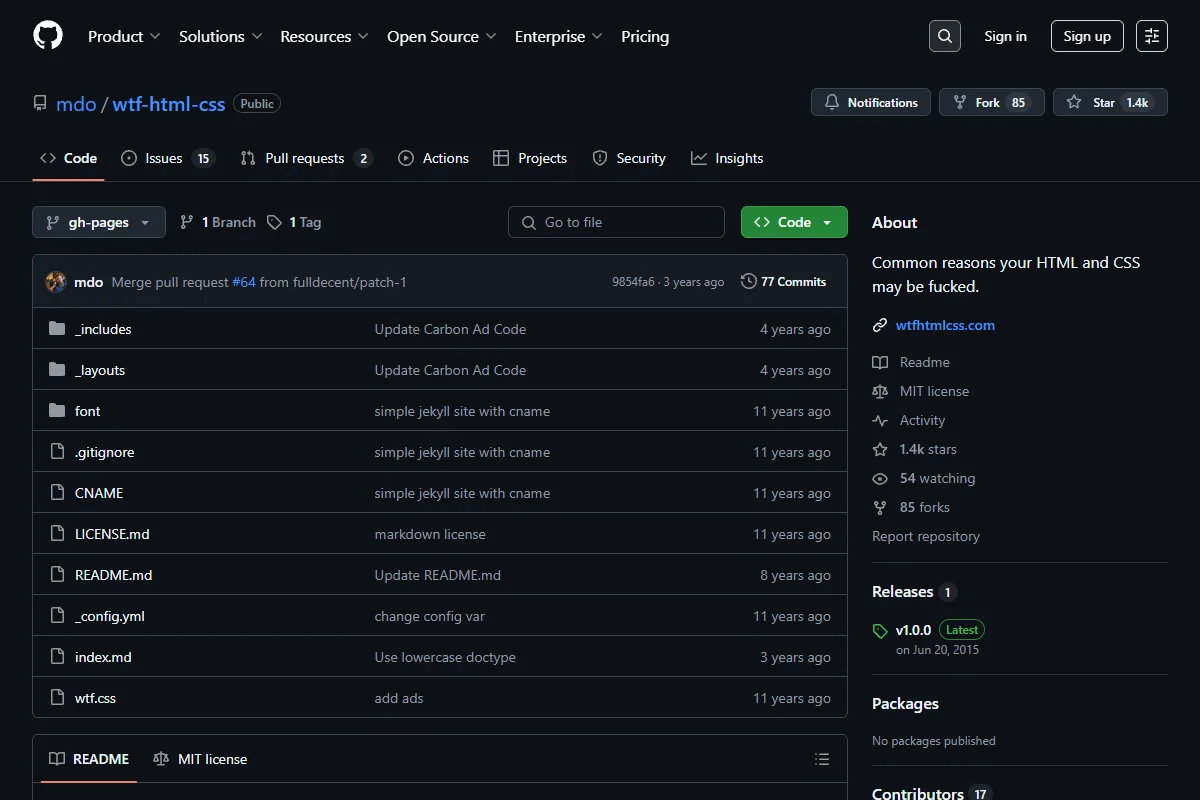Viewport: 1200px width, 800px height.
Task: Open the Product menu dropdown
Action: coord(124,36)
